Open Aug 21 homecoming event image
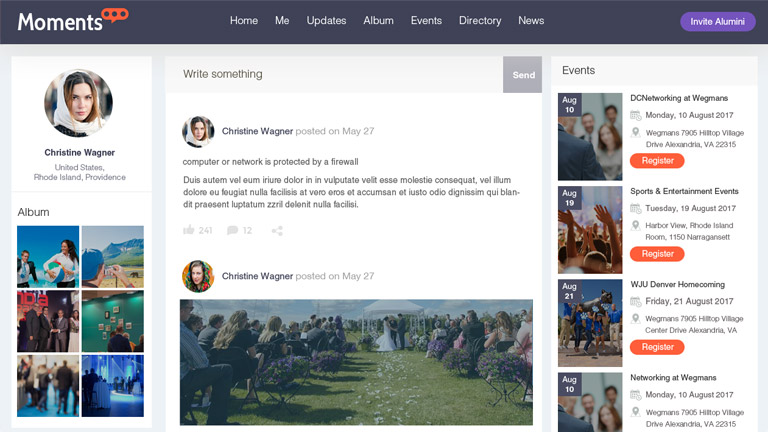 (590, 323)
